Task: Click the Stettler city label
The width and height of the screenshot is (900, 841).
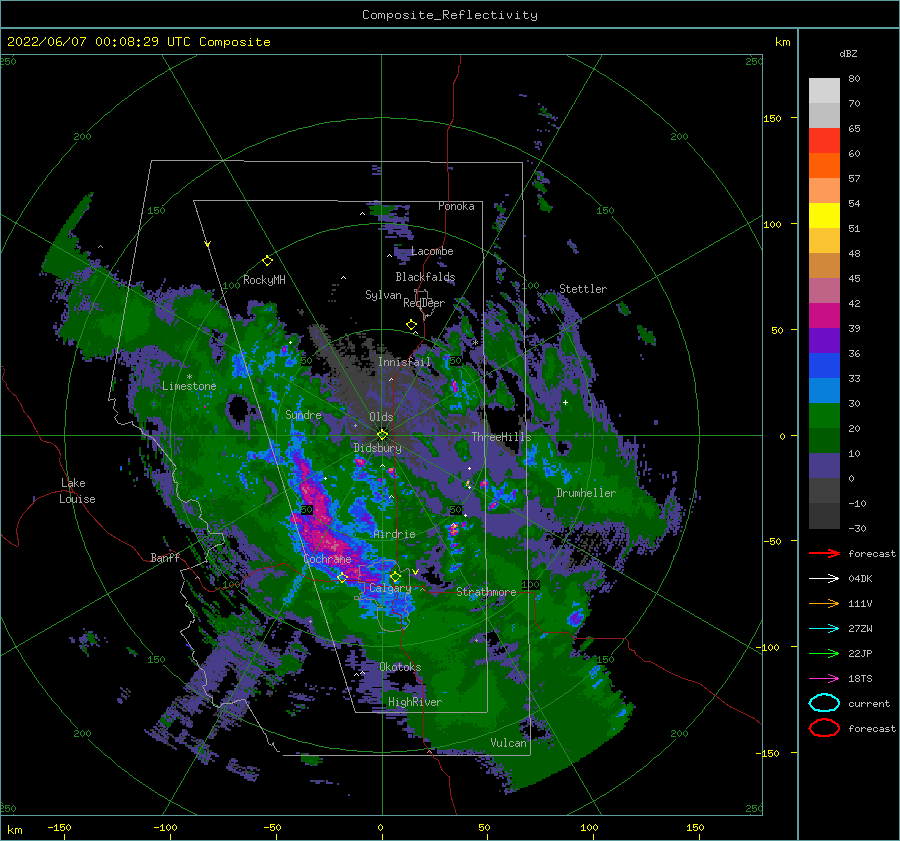Action: tap(583, 289)
